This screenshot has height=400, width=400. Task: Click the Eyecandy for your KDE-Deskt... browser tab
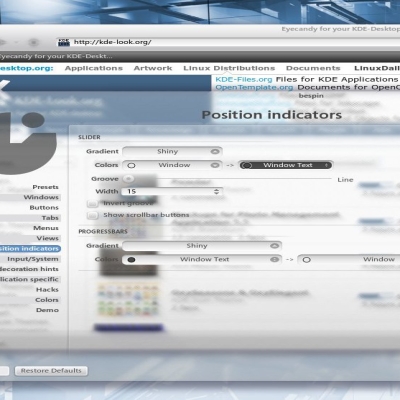(56, 56)
